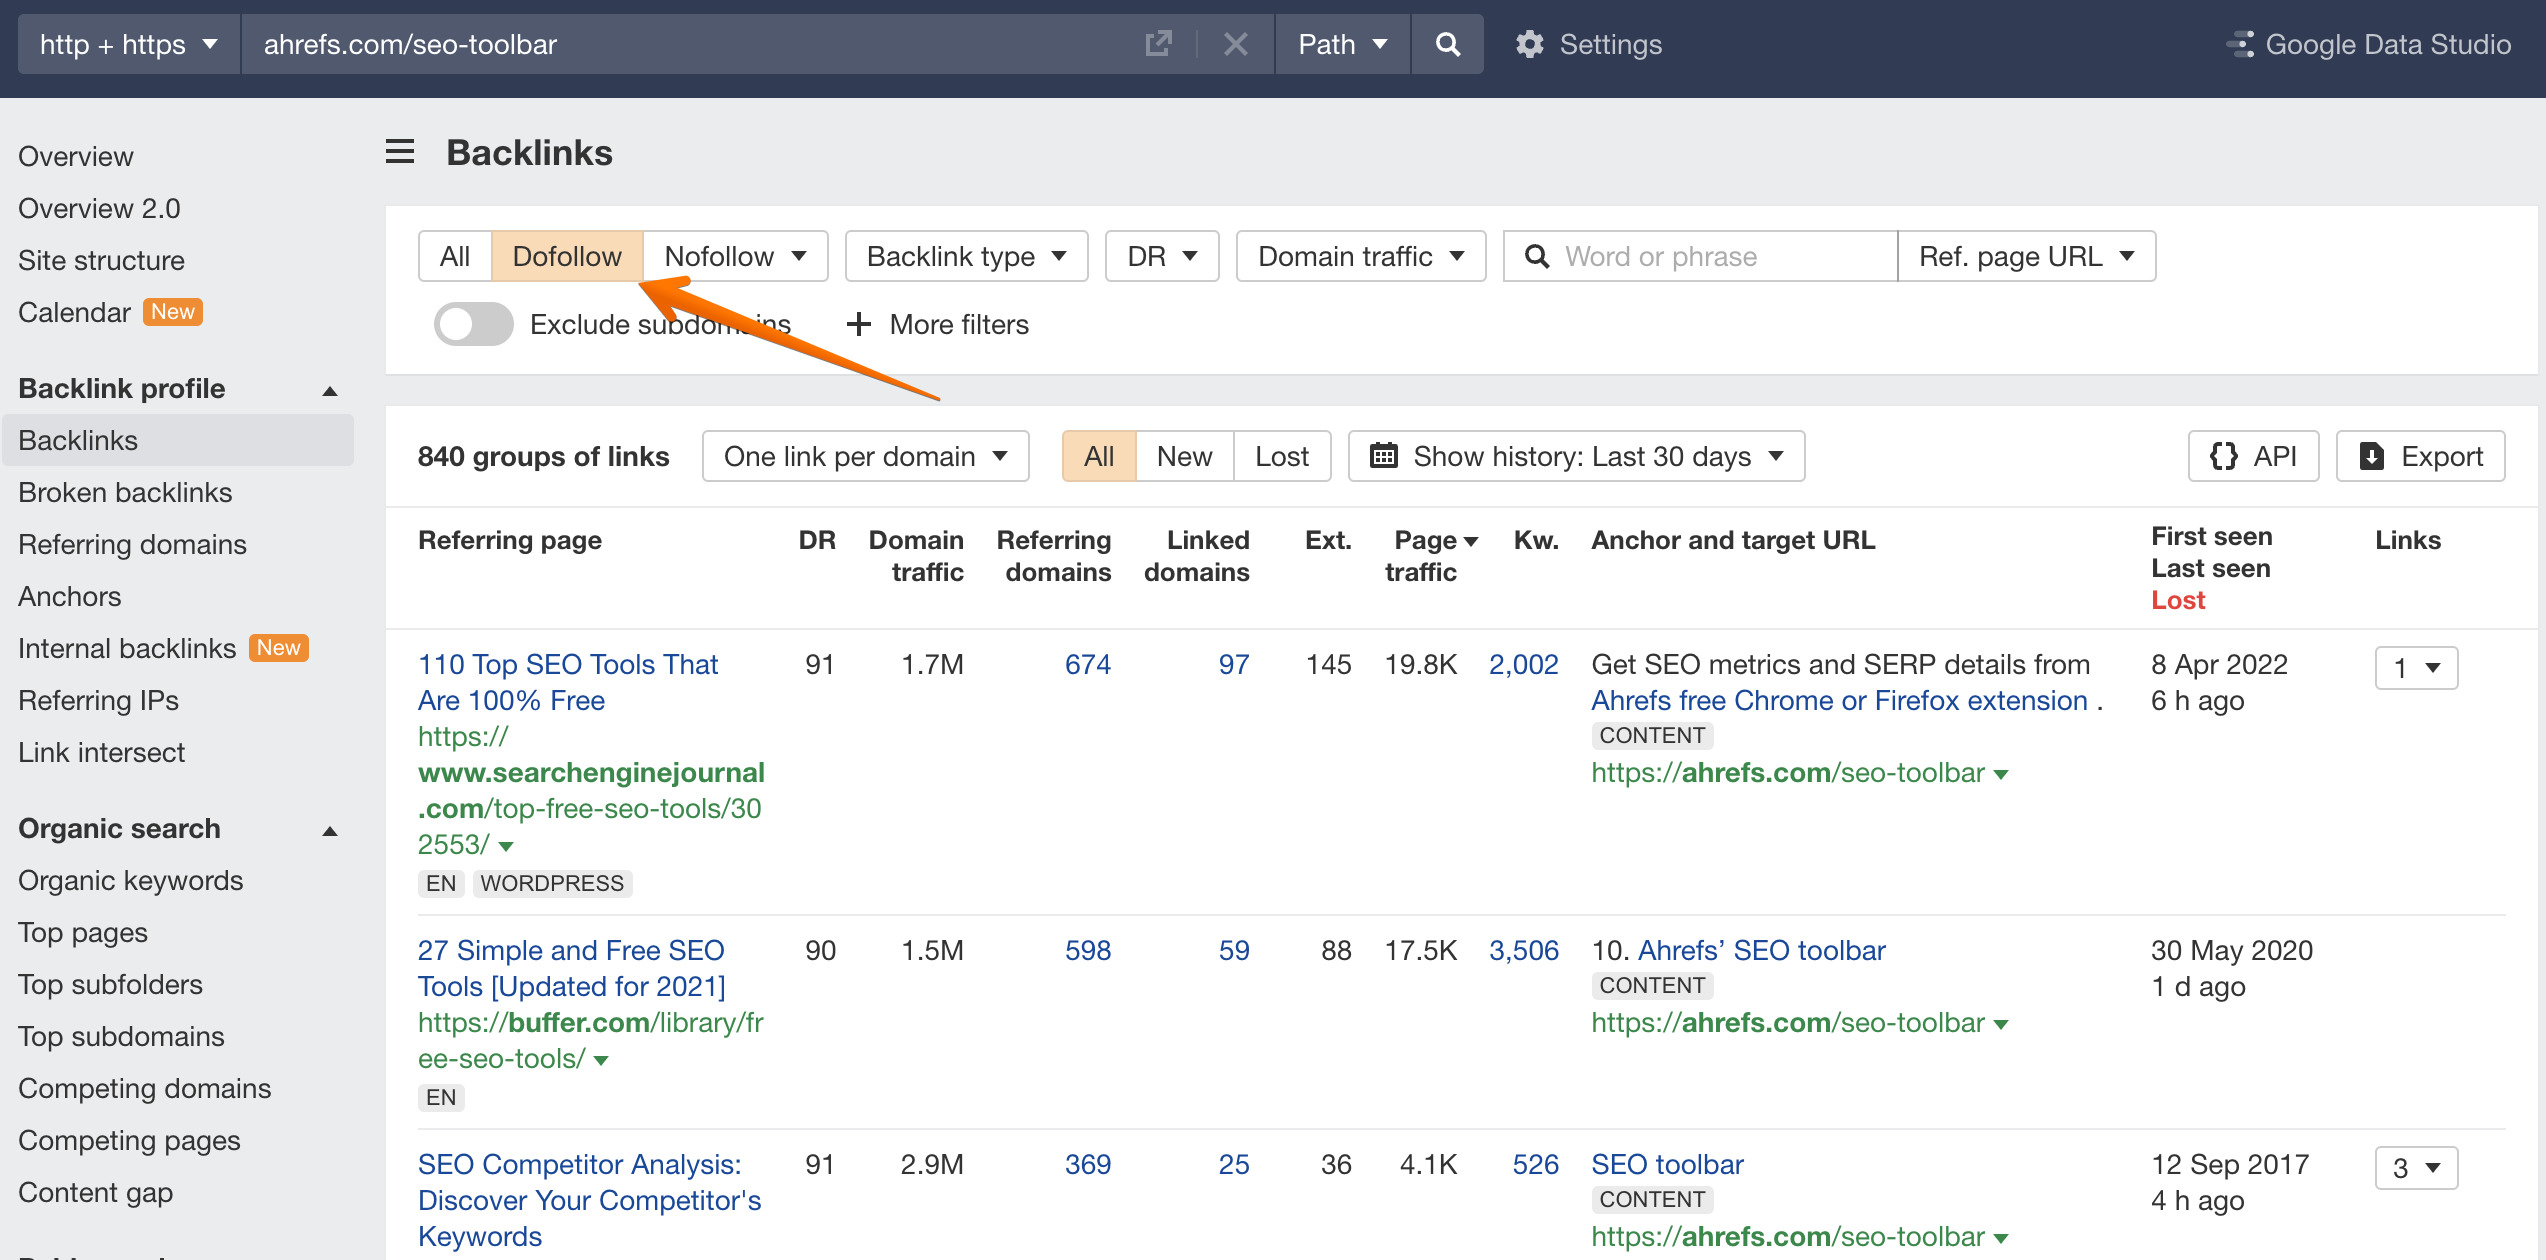Screen dimensions: 2546x1260
Task: Run the search using the magnifier icon
Action: click(x=1447, y=44)
